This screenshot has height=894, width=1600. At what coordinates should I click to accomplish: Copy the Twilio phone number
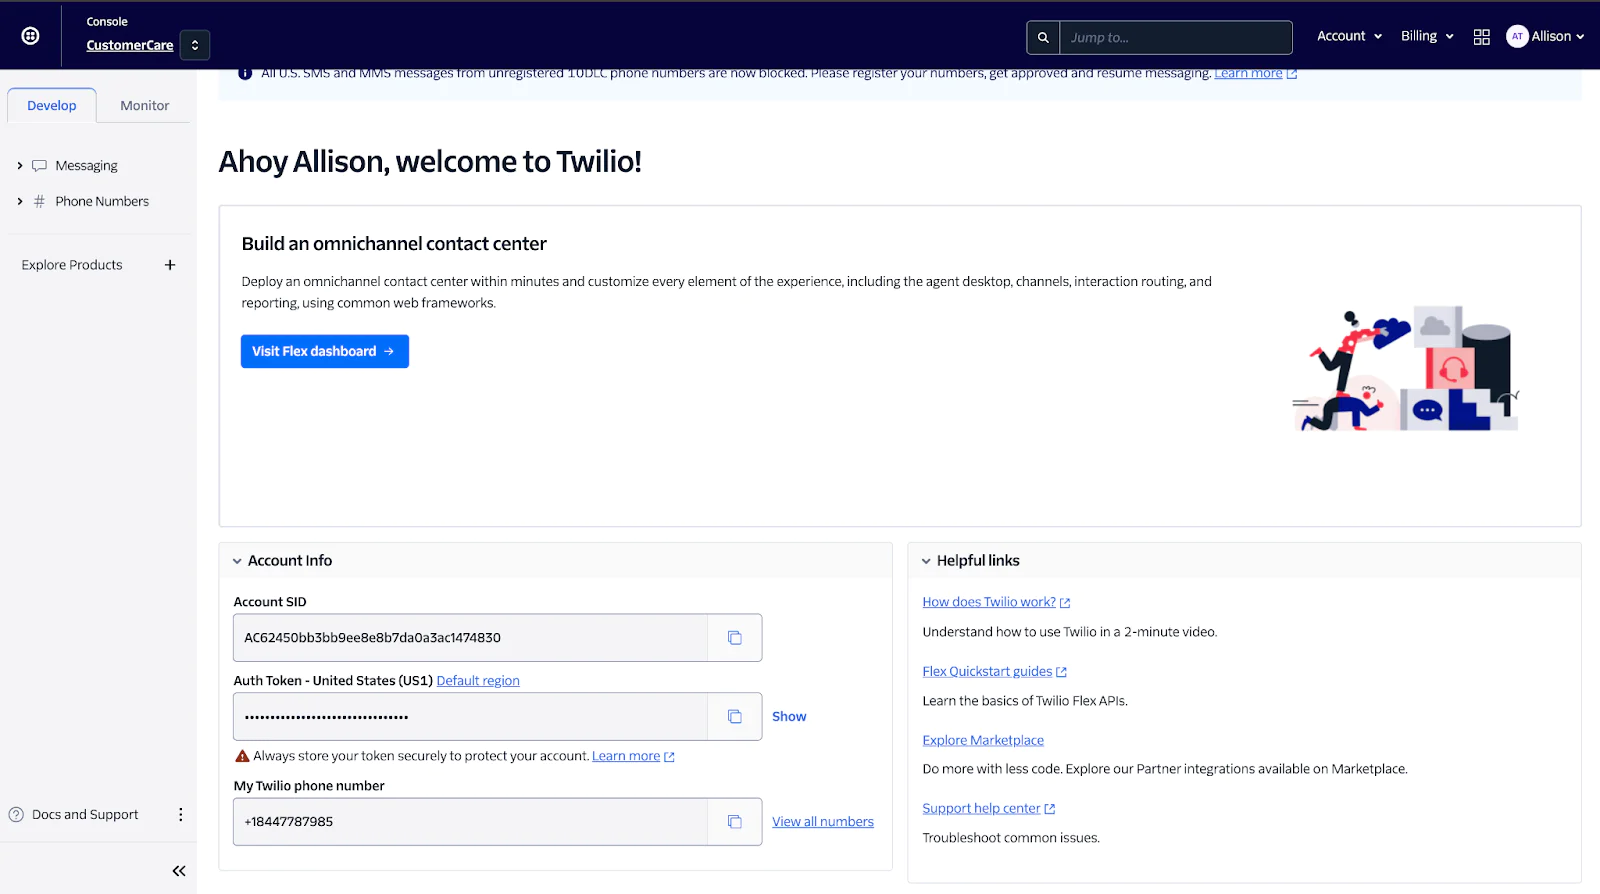[x=735, y=822]
